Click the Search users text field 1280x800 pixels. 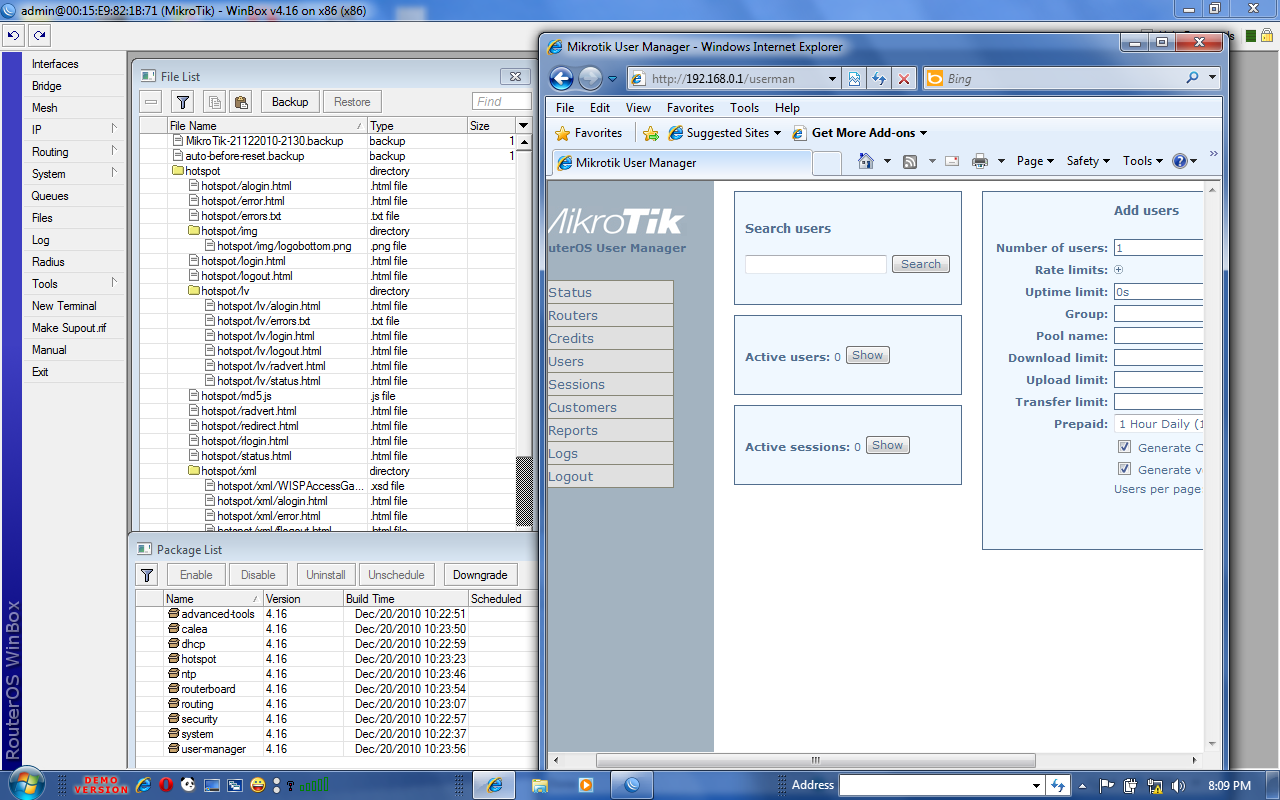(816, 264)
